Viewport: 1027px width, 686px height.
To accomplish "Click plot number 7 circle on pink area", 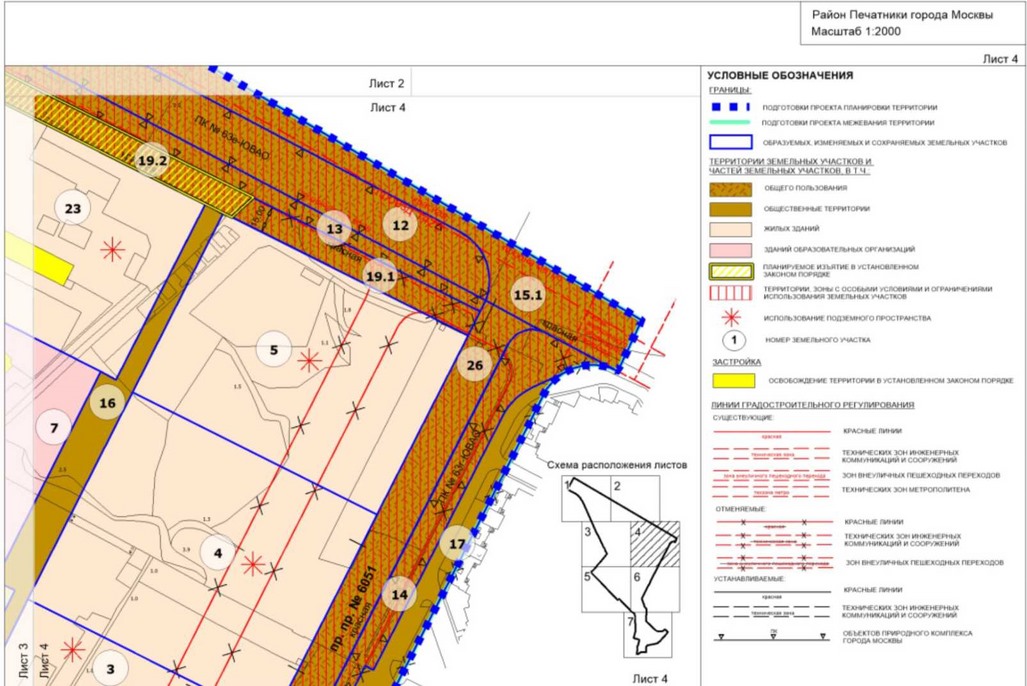I will 54,429.
